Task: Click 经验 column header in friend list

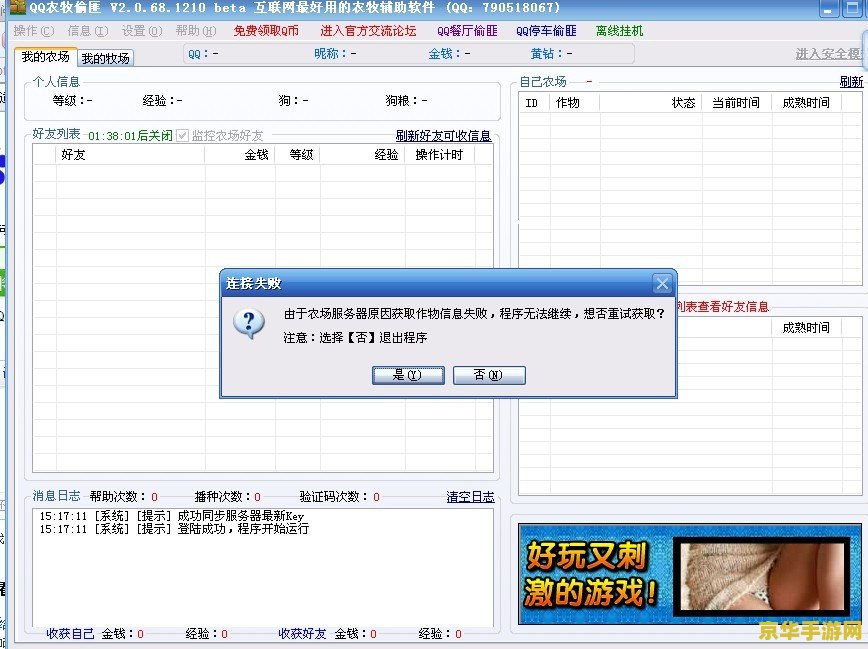Action: click(x=363, y=155)
